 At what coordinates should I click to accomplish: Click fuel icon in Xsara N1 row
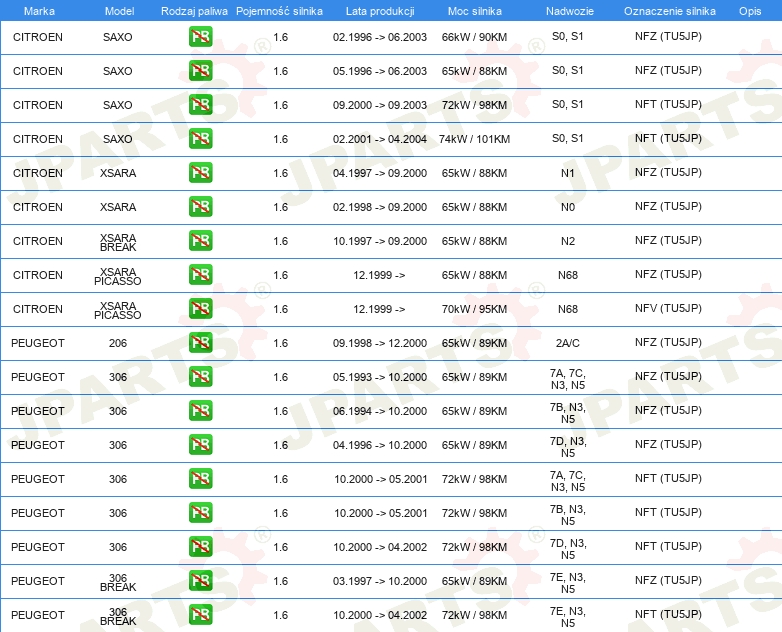tap(200, 173)
